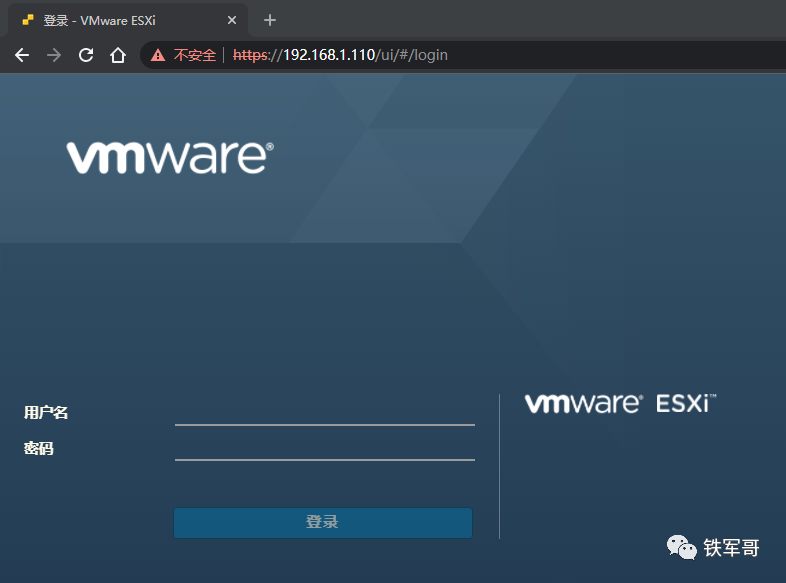Screen dimensions: 786x583
Task: Focus the 密码 password field
Action: [x=325, y=448]
